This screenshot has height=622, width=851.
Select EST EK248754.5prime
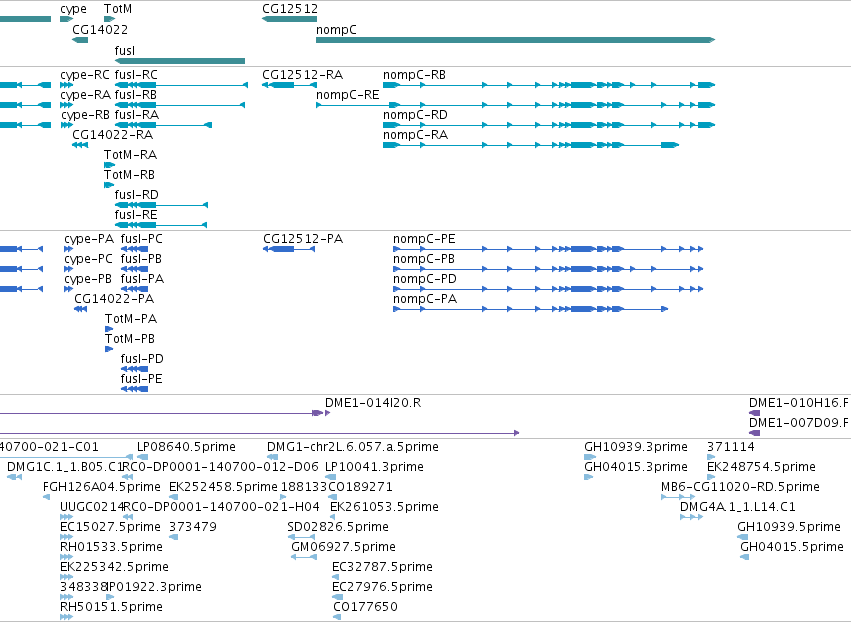point(710,477)
